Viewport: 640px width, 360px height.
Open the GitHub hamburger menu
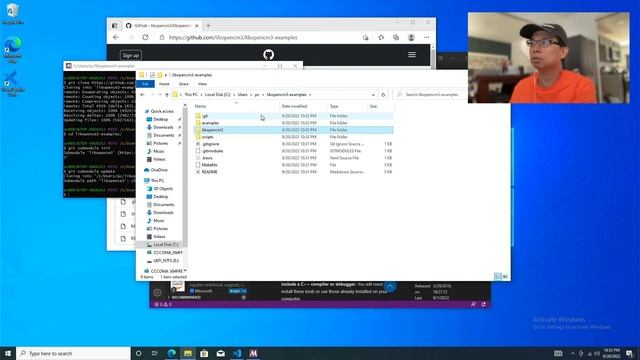pyautogui.click(x=412, y=54)
